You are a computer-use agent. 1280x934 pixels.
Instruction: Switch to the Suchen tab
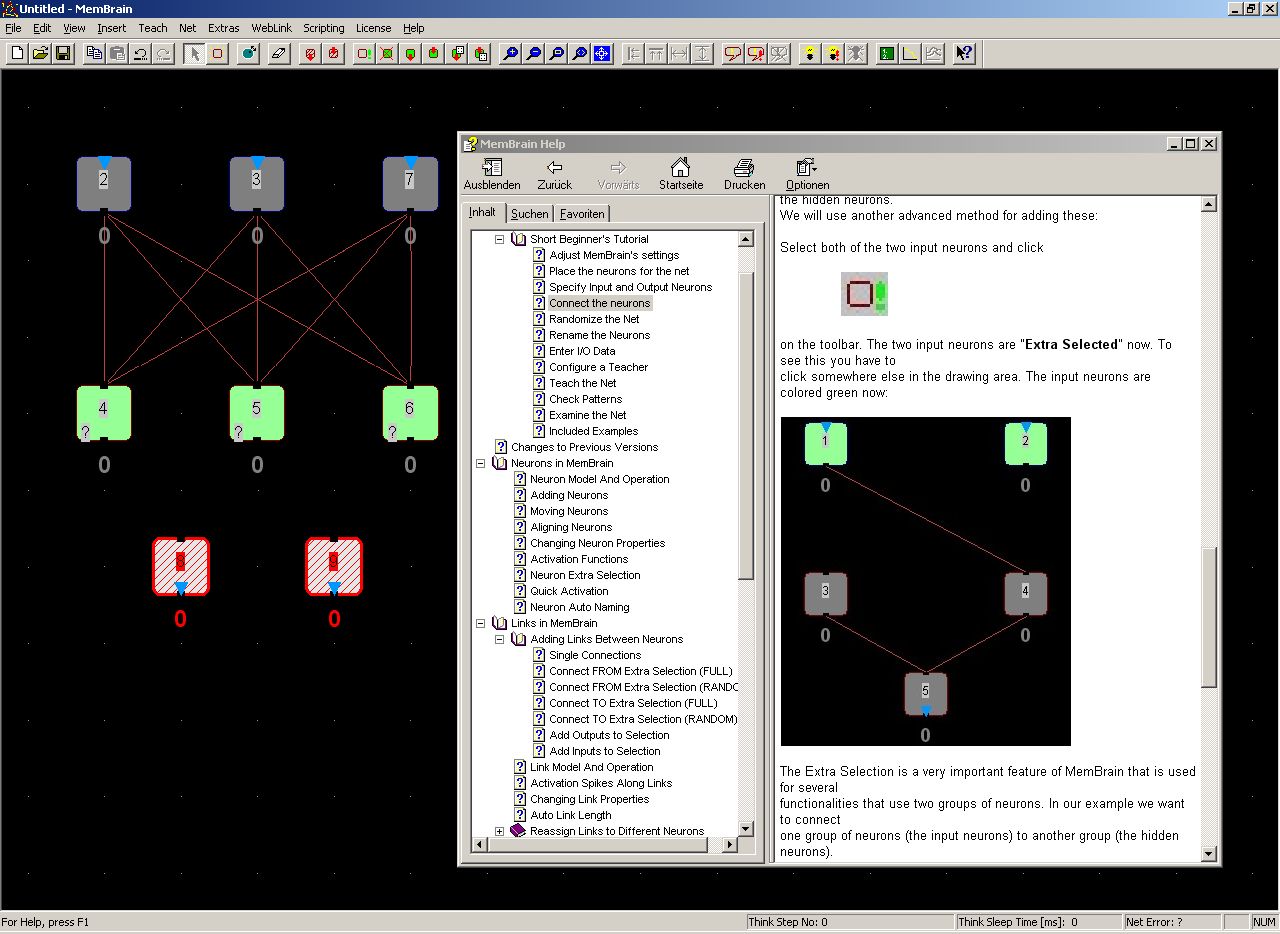click(x=529, y=213)
